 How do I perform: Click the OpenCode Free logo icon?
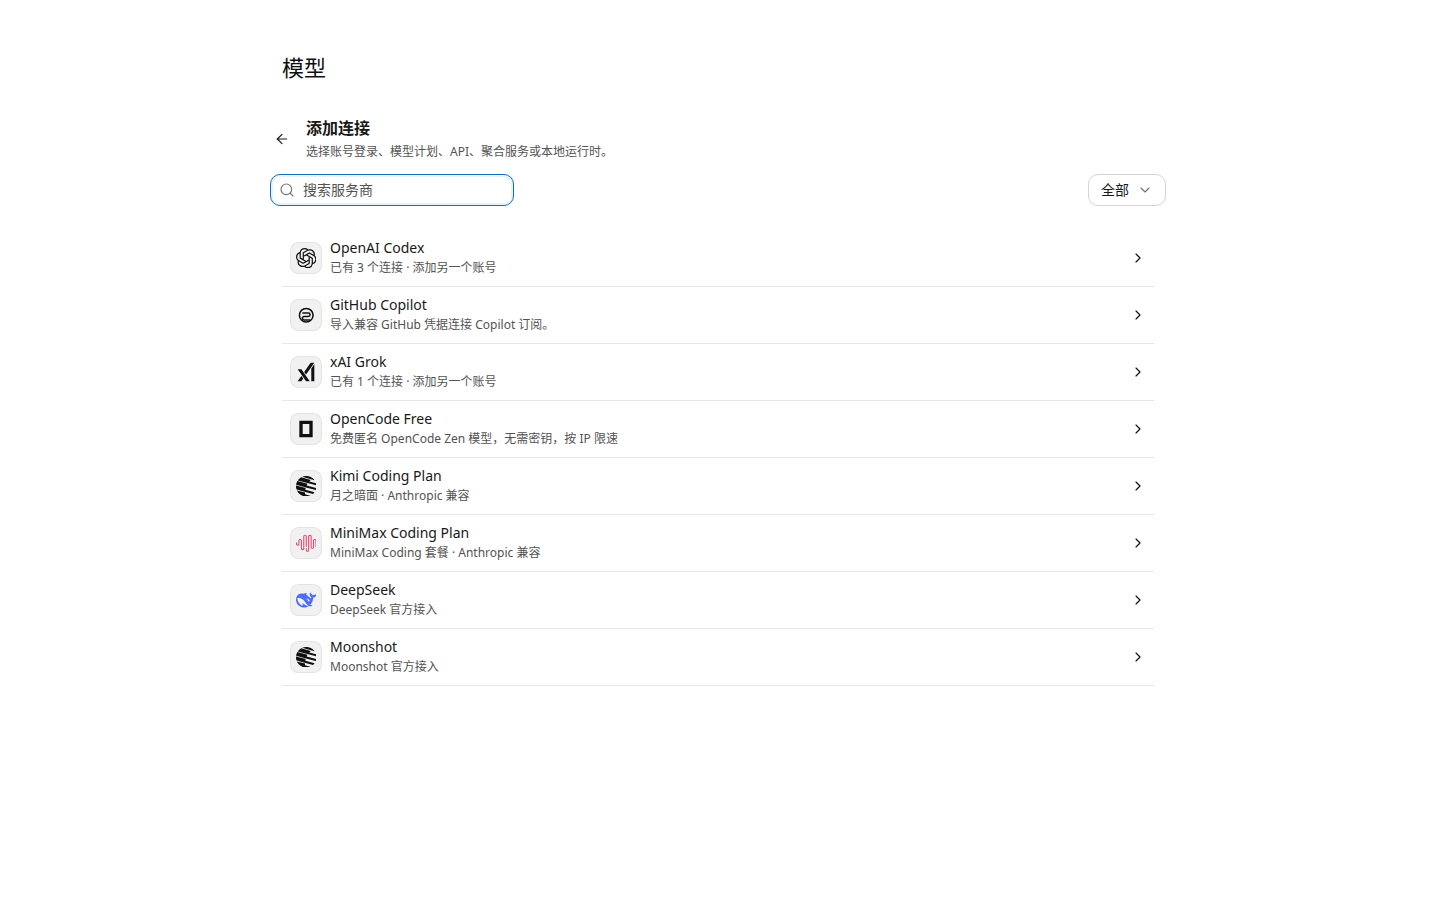(306, 429)
